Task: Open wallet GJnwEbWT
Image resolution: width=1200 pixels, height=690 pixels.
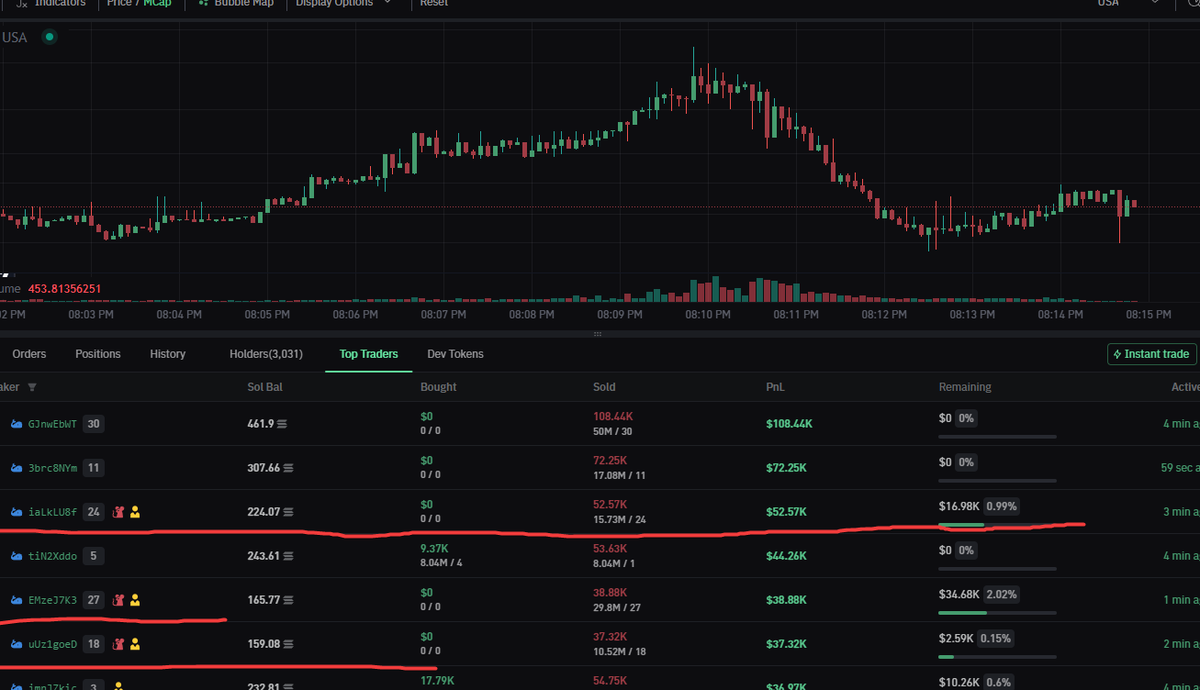Action: (x=53, y=424)
